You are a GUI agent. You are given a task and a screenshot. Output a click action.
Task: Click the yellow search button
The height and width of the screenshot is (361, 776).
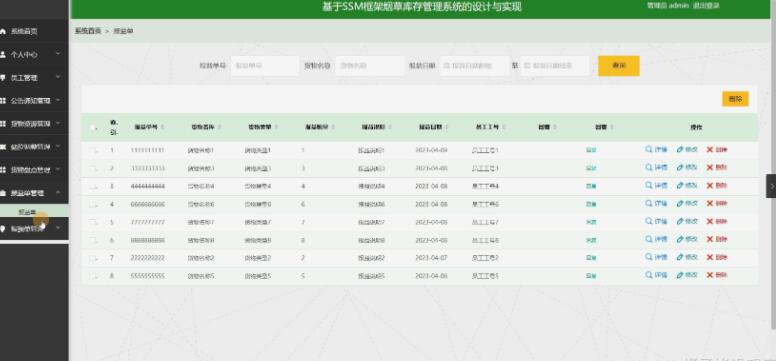pos(619,65)
